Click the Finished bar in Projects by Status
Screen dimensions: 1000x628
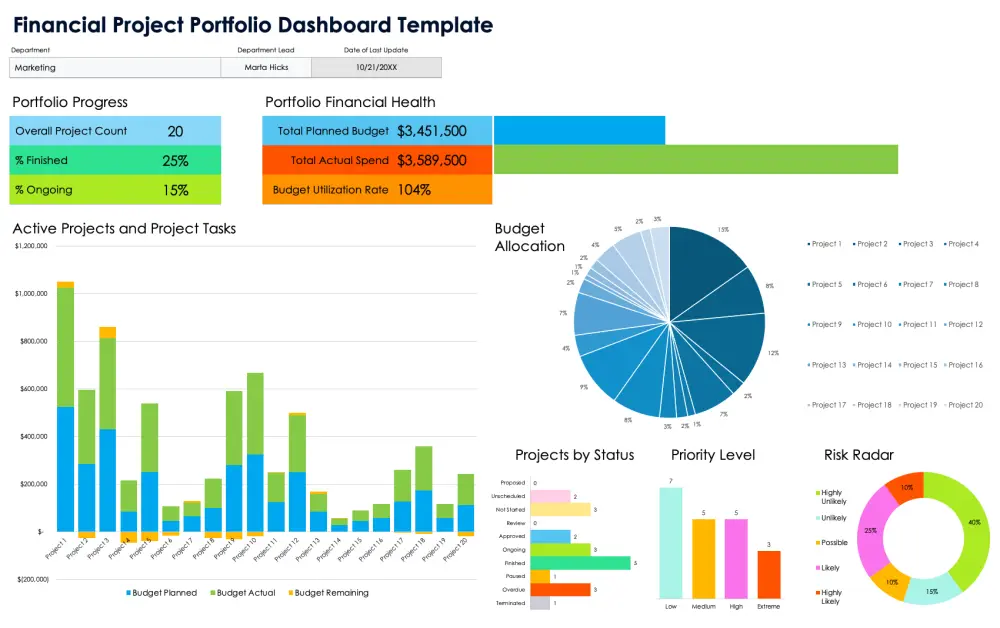click(580, 562)
